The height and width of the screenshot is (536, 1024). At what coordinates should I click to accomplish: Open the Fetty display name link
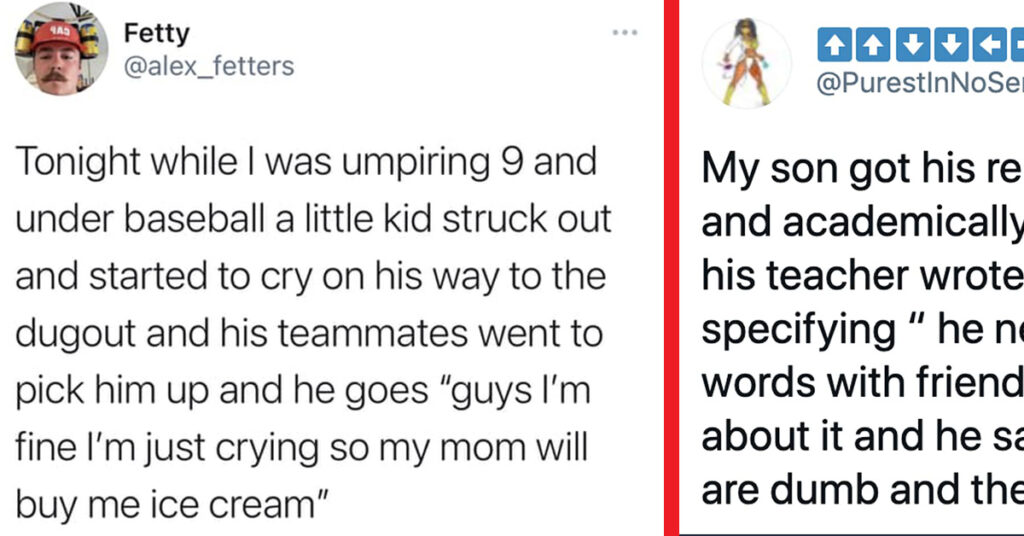(157, 33)
